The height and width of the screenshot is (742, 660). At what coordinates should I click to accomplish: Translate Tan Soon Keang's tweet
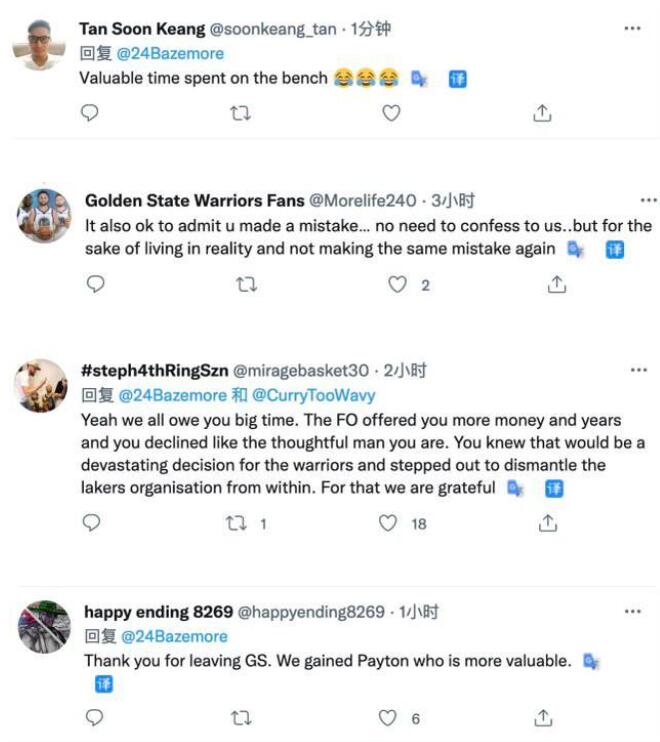(x=457, y=78)
